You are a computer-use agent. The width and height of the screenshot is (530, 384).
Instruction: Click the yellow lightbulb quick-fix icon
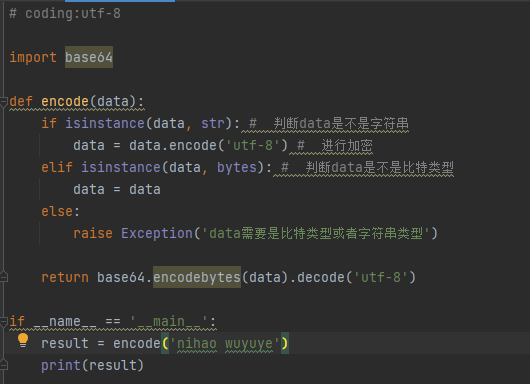(x=23, y=340)
